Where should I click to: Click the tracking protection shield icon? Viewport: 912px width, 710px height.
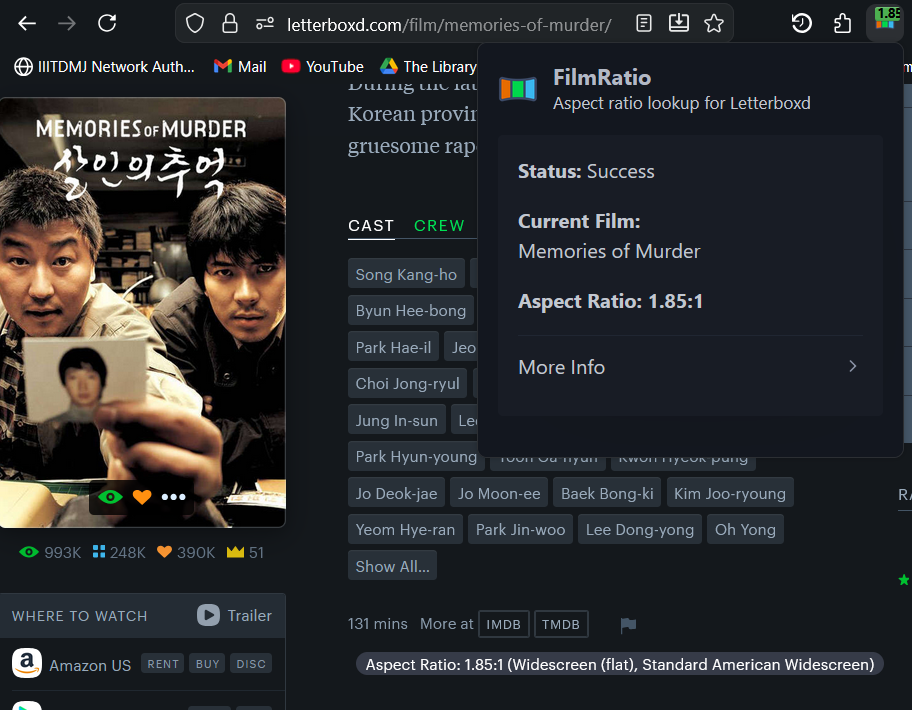(x=194, y=23)
